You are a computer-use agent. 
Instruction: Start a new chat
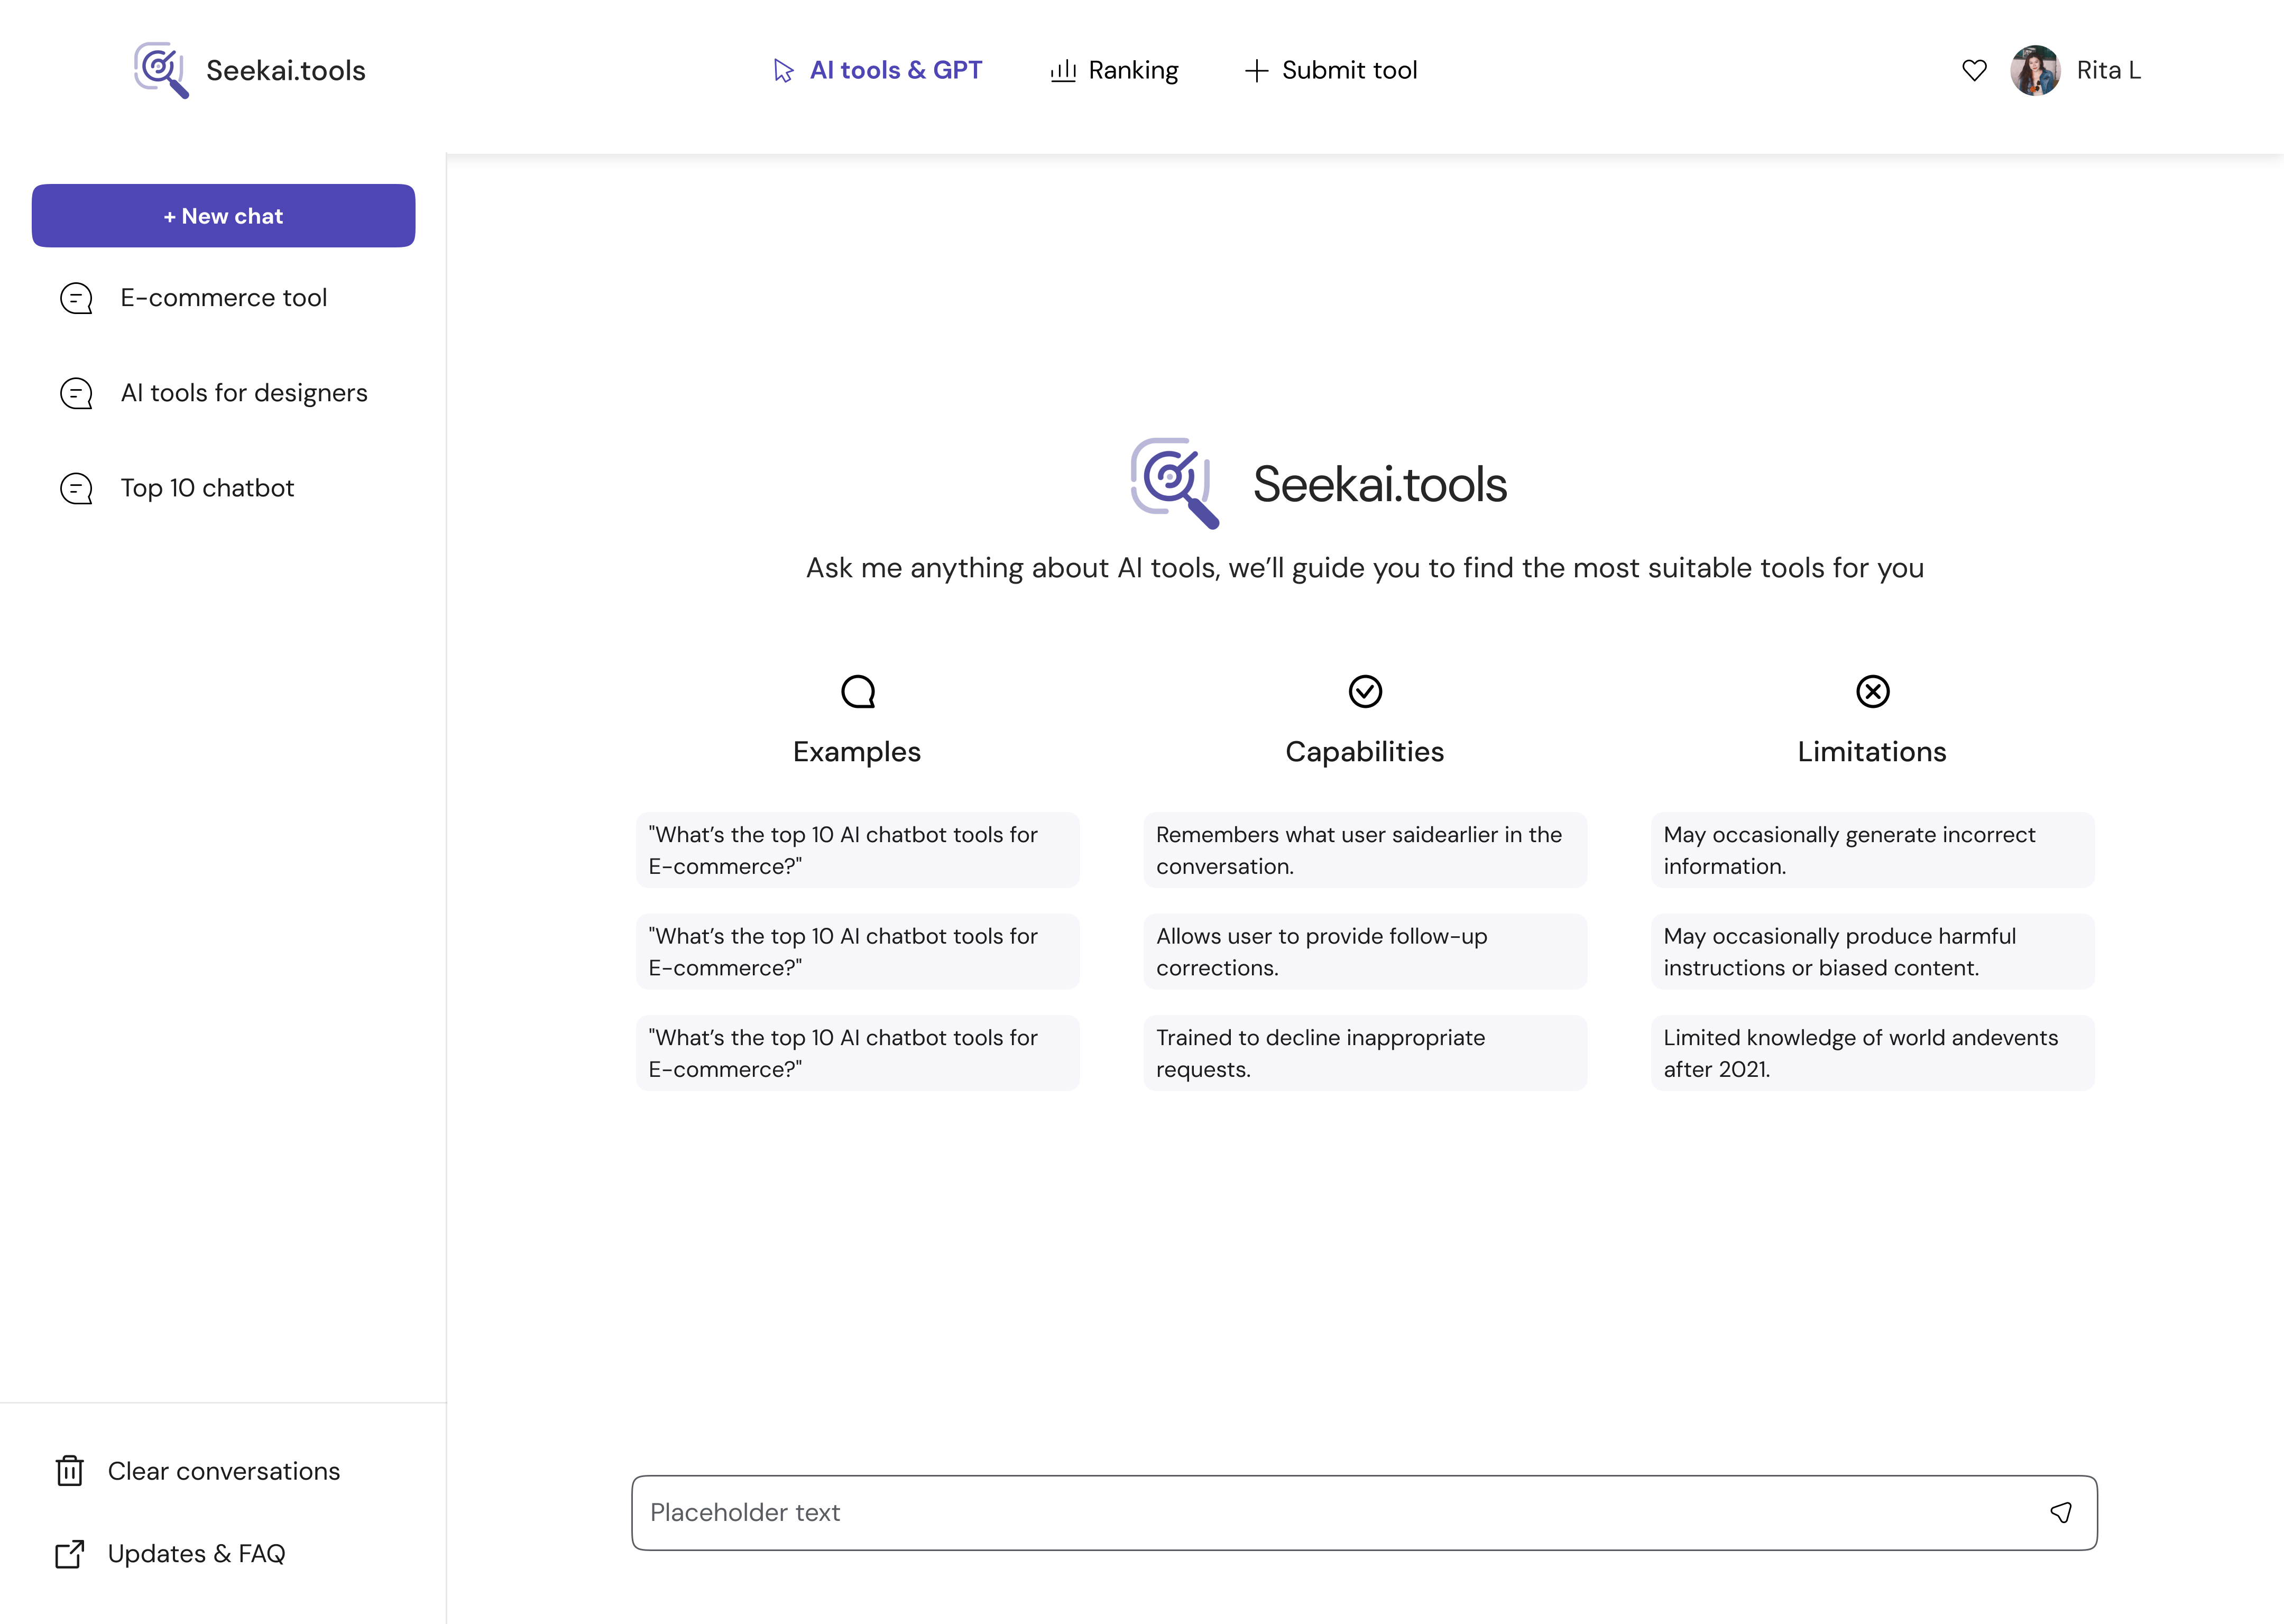point(223,216)
